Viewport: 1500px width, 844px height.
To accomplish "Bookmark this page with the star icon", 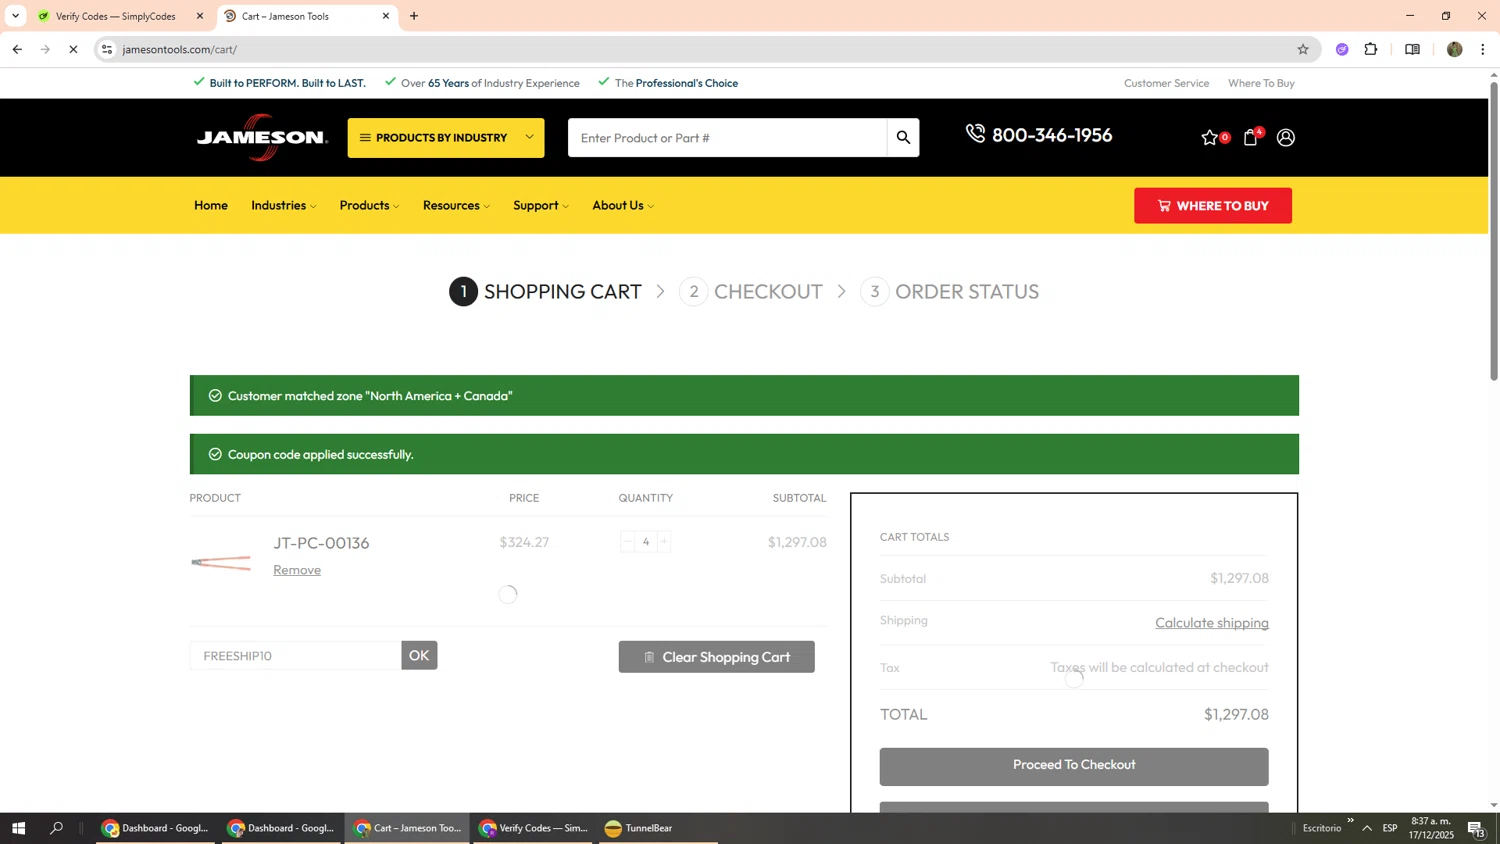I will (1302, 49).
